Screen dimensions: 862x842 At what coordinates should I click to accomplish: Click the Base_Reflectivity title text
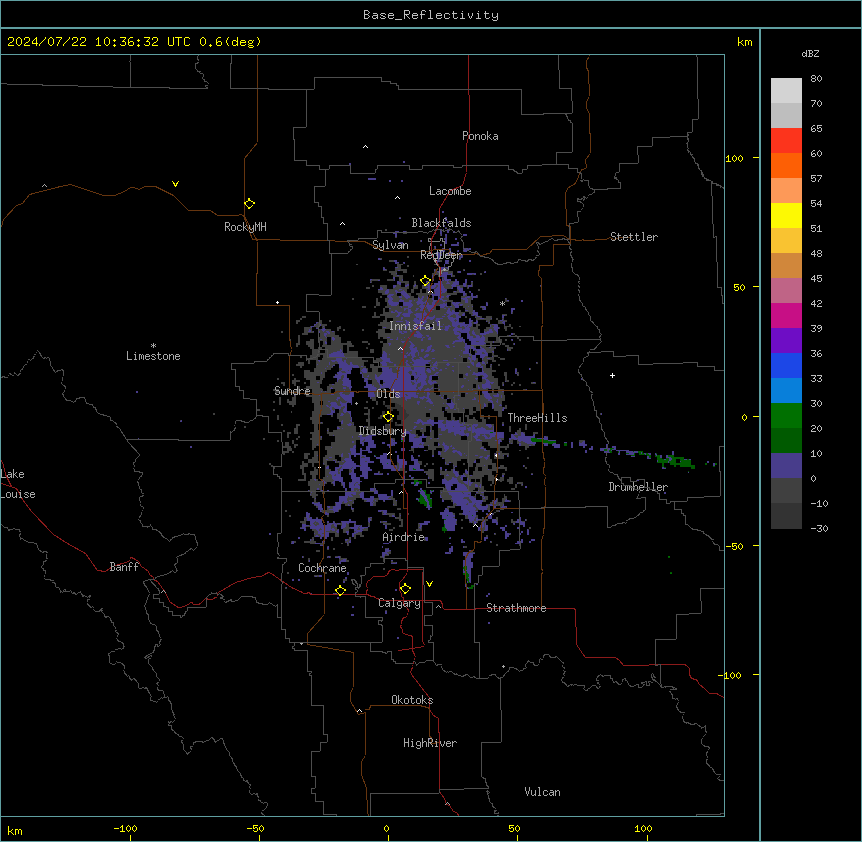(431, 15)
